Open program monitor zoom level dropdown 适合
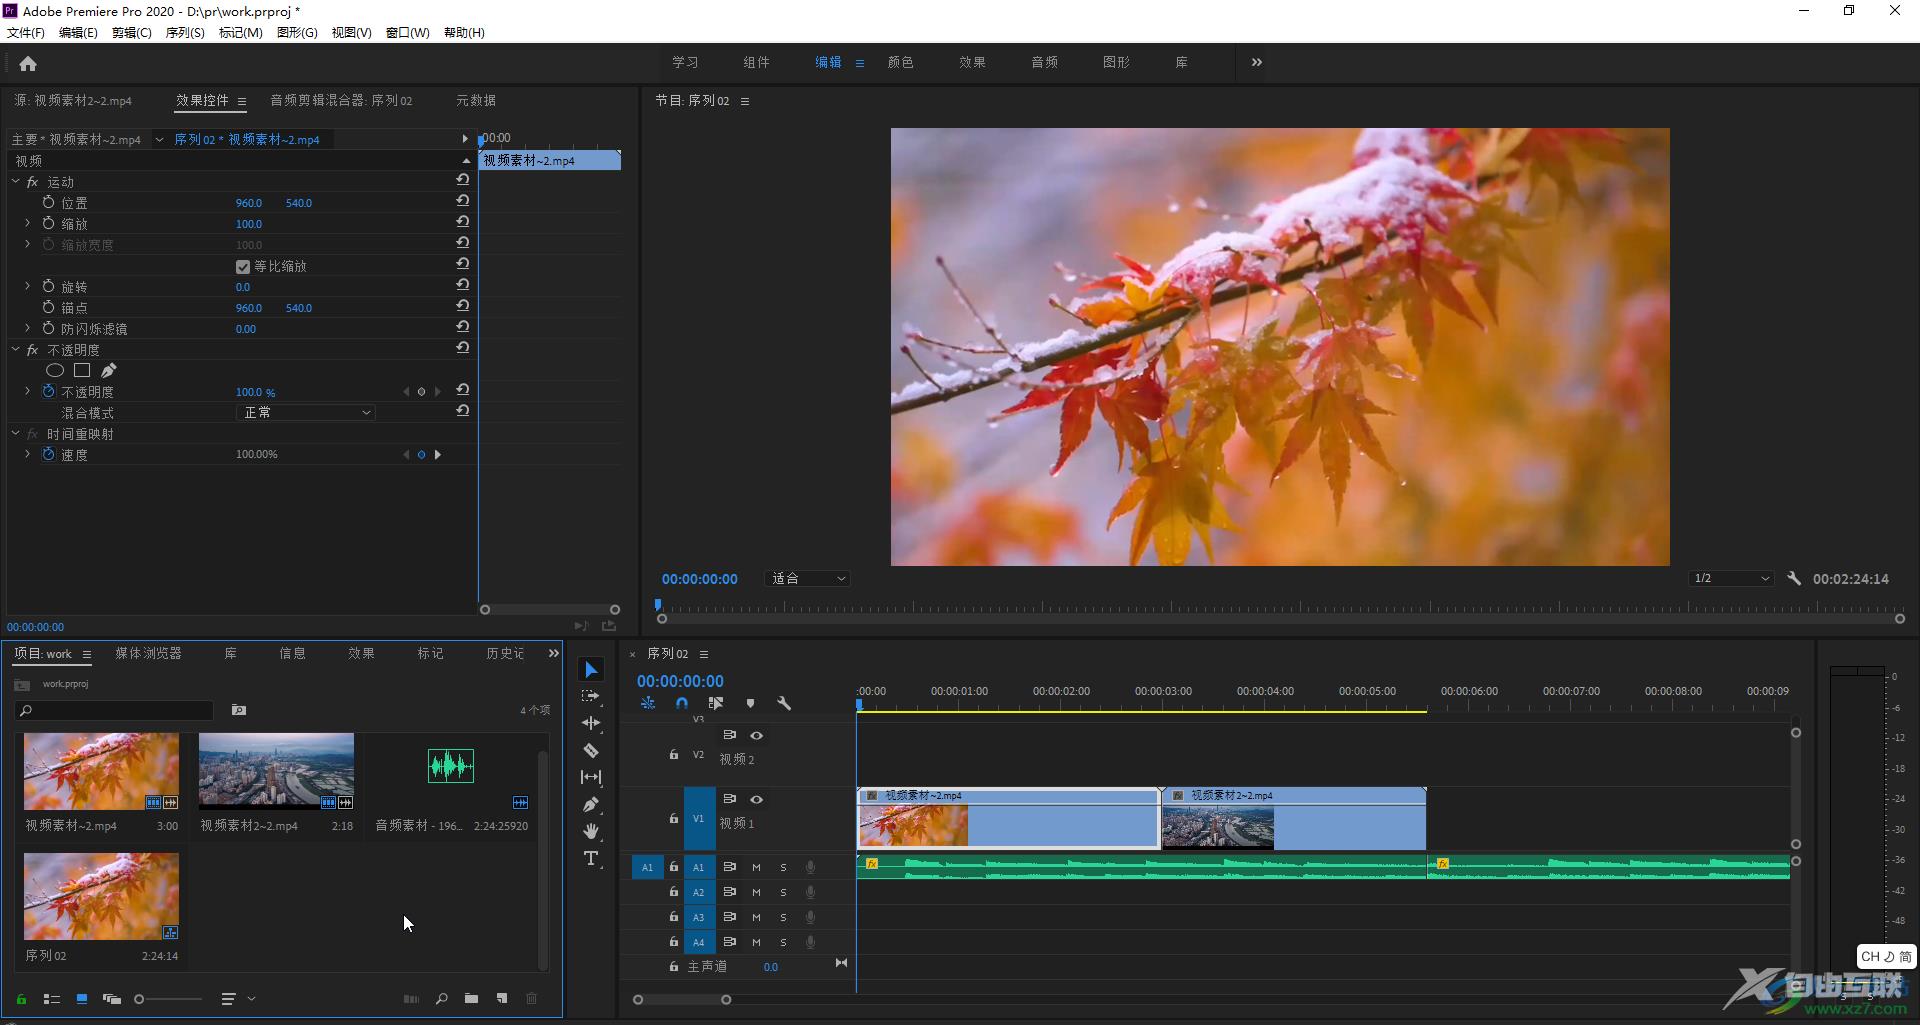 pos(807,578)
